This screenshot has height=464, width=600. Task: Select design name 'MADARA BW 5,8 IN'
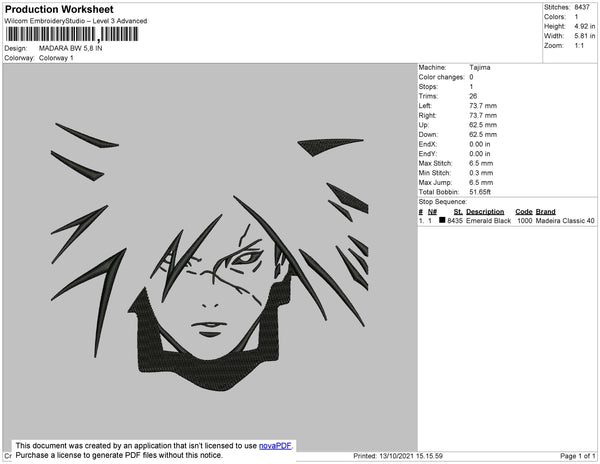tap(70, 48)
